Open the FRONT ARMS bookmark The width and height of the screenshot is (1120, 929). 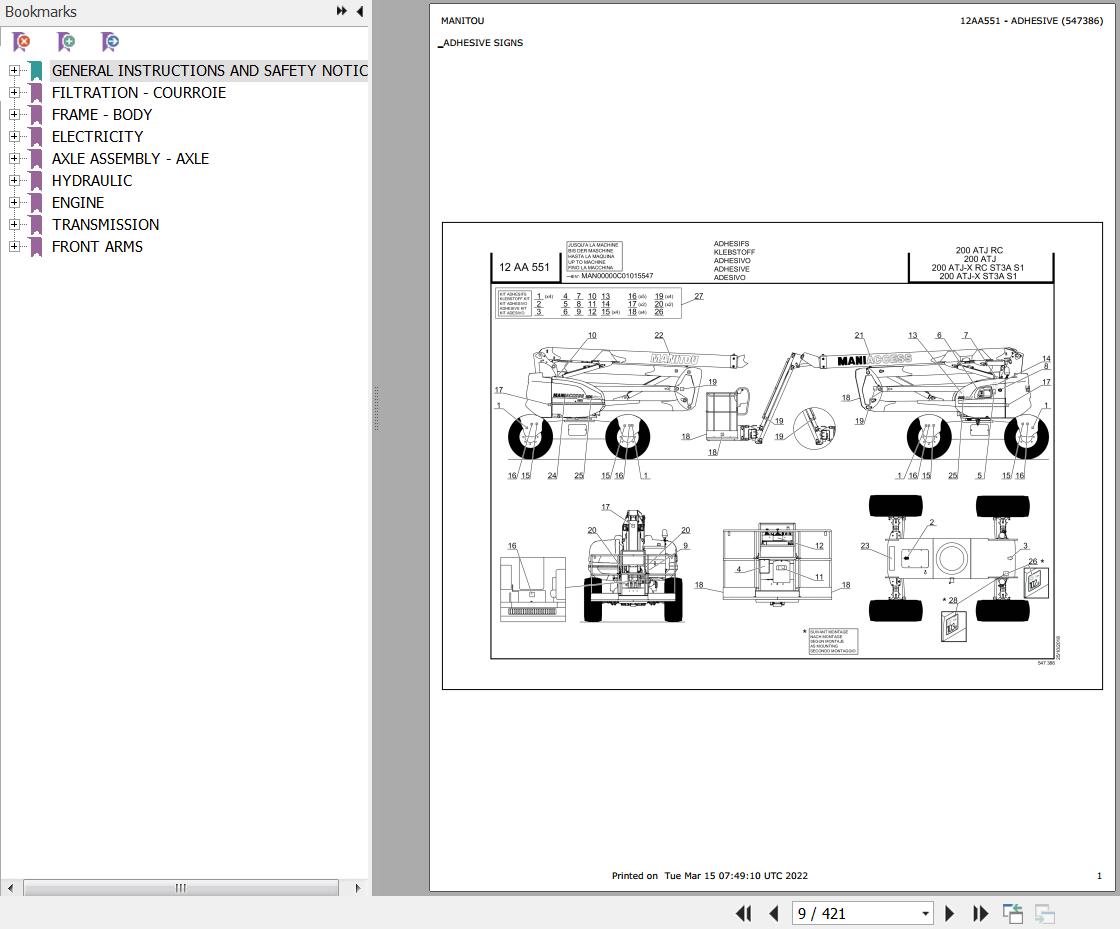(97, 246)
